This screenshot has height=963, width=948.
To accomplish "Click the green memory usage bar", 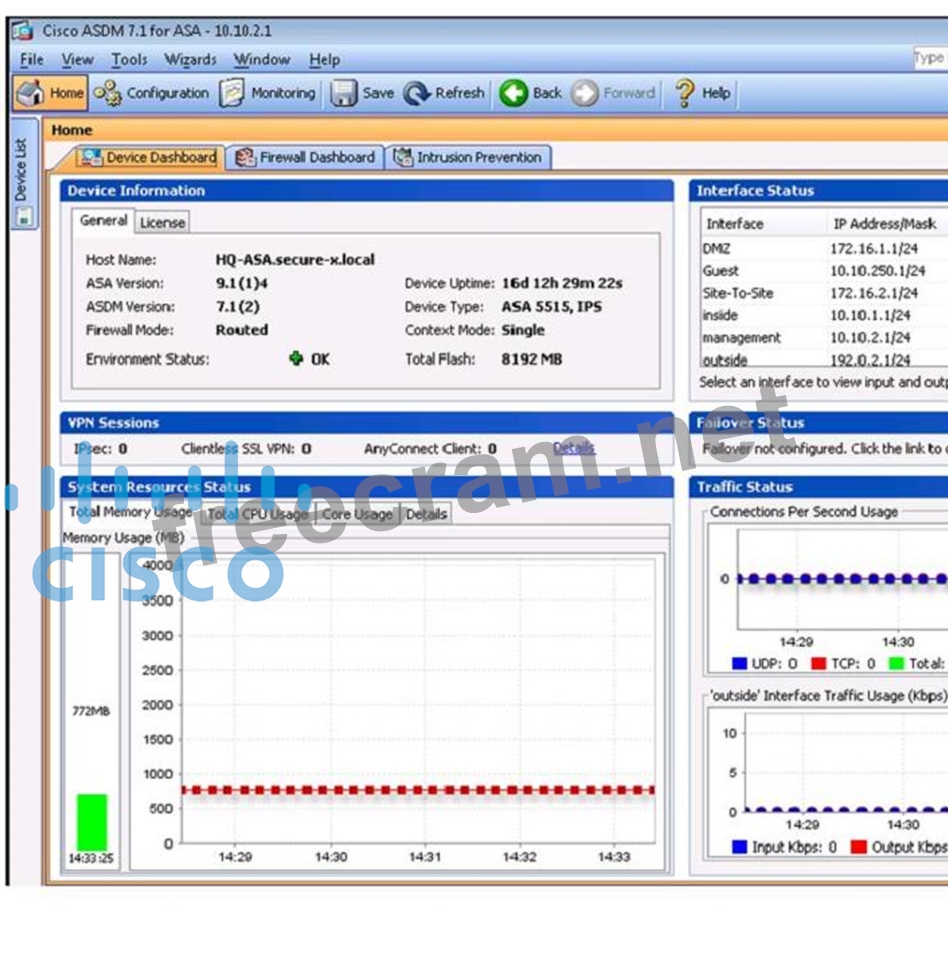I will tap(92, 822).
